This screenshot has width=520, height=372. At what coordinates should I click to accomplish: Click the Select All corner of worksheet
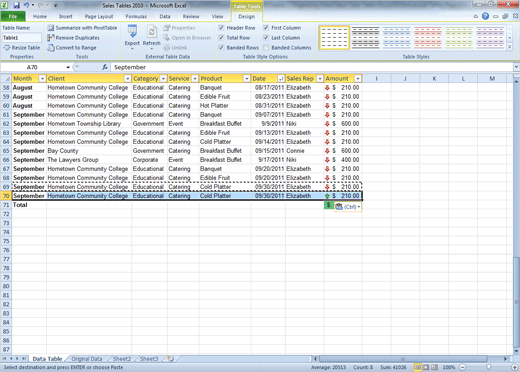pos(6,78)
